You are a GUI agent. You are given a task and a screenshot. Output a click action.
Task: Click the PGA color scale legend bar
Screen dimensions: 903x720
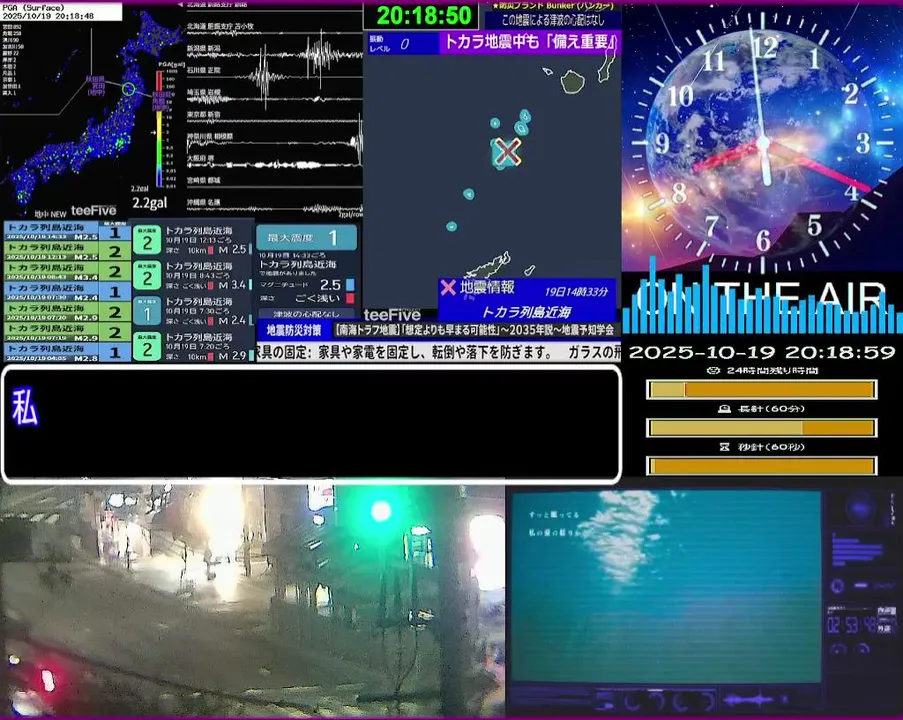(x=159, y=130)
